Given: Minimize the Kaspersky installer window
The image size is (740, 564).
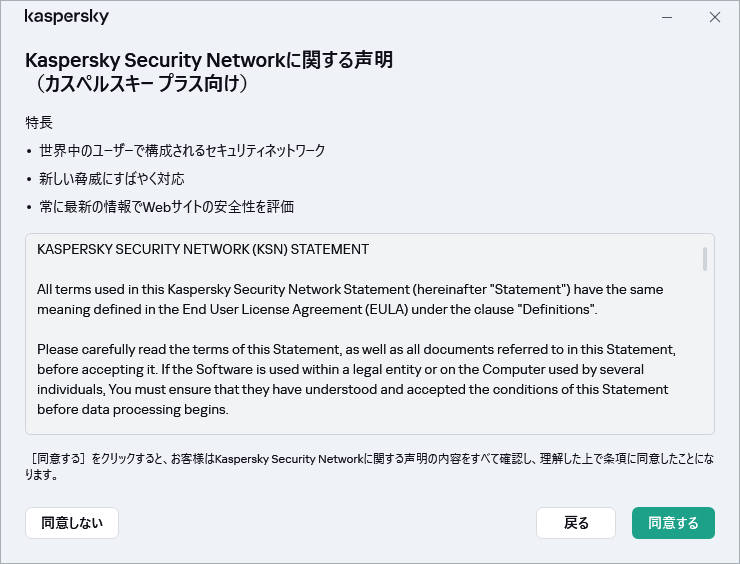Looking at the screenshot, I should point(667,17).
